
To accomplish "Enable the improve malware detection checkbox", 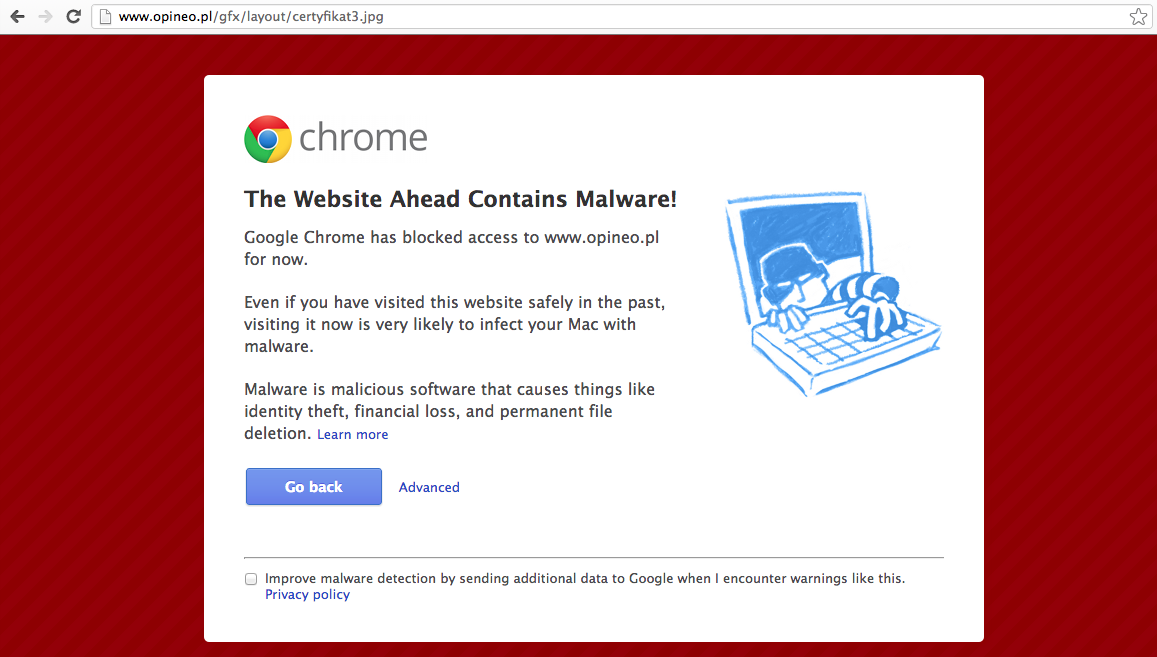I will pos(251,579).
